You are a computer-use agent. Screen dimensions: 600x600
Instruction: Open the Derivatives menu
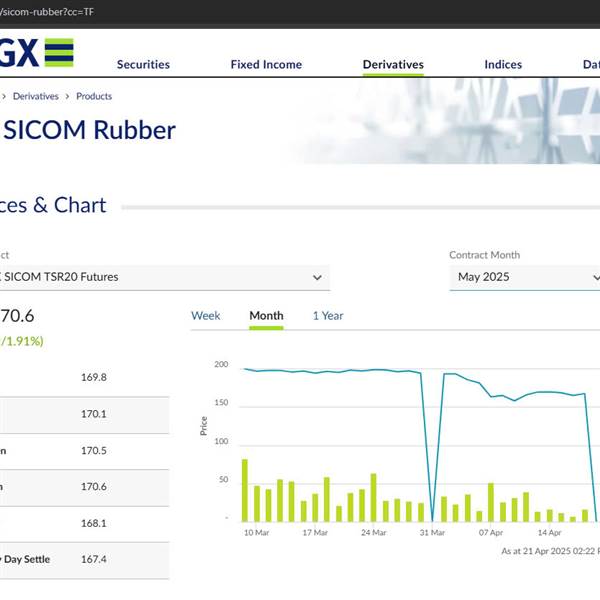pos(393,64)
